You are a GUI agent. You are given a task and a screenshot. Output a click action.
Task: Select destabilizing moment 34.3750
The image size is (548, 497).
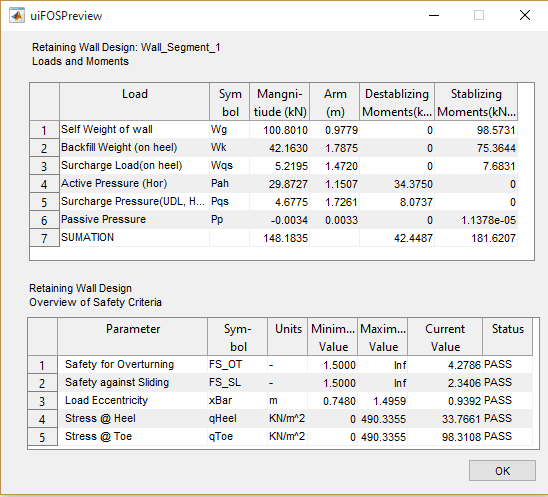click(397, 184)
